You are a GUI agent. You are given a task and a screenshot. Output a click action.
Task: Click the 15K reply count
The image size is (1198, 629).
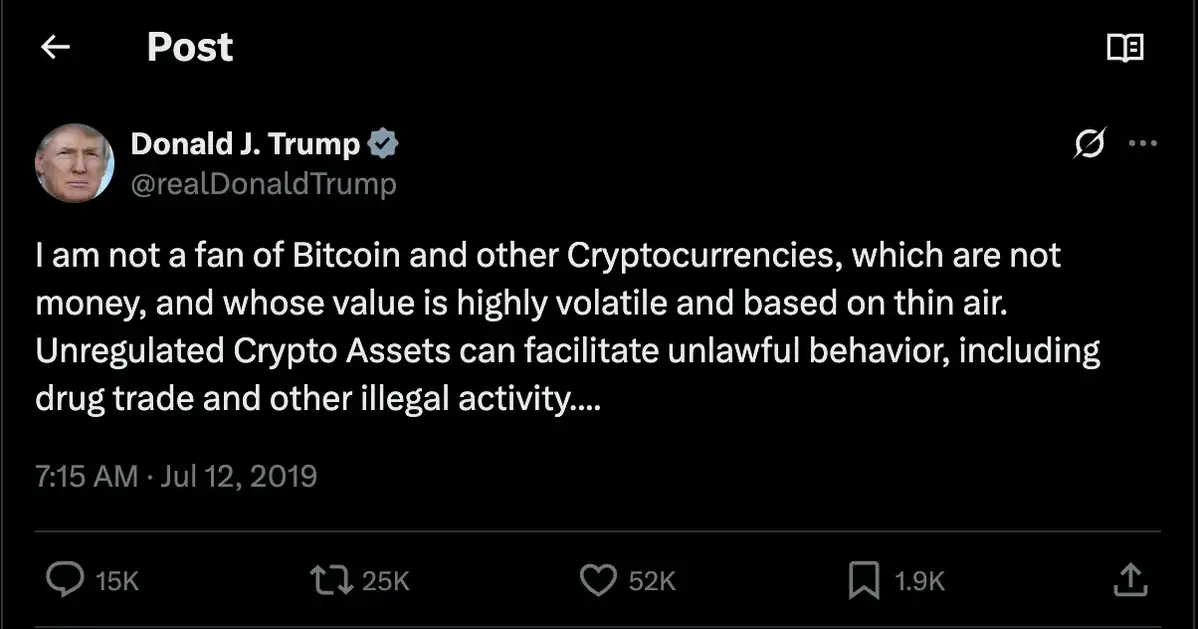tap(117, 581)
